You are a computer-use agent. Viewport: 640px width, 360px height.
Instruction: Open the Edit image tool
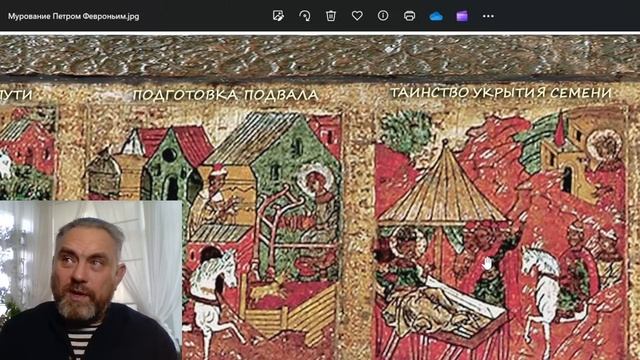tap(278, 16)
